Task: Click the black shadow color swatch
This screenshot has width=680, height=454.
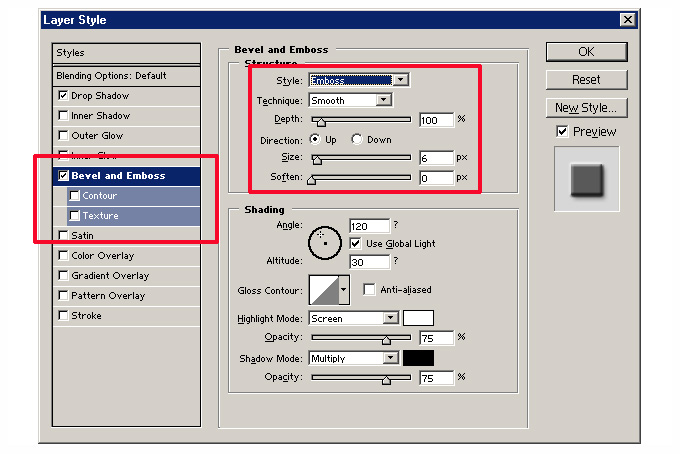Action: (418, 358)
